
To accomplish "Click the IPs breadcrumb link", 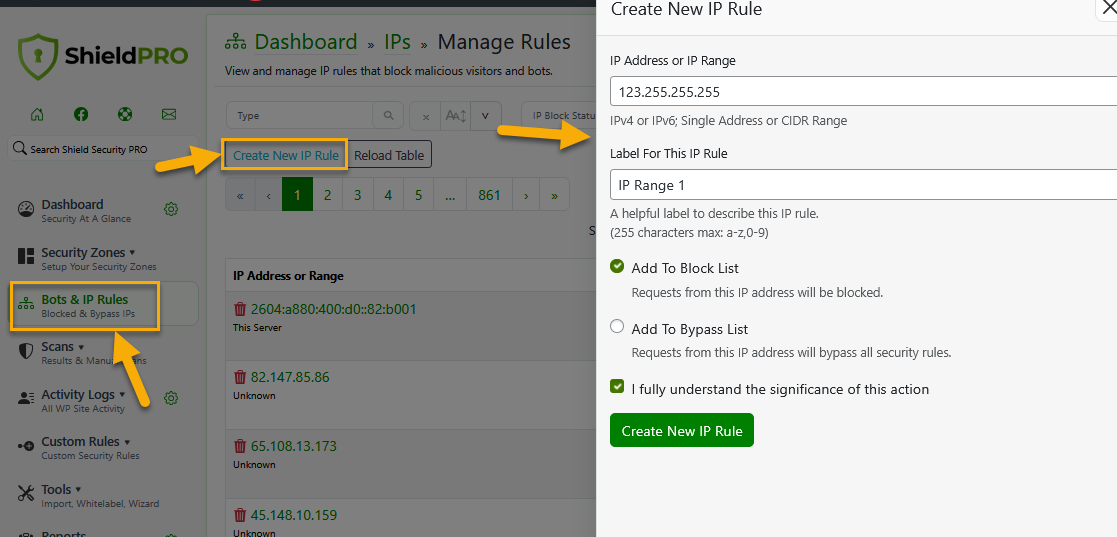I will pyautogui.click(x=398, y=43).
